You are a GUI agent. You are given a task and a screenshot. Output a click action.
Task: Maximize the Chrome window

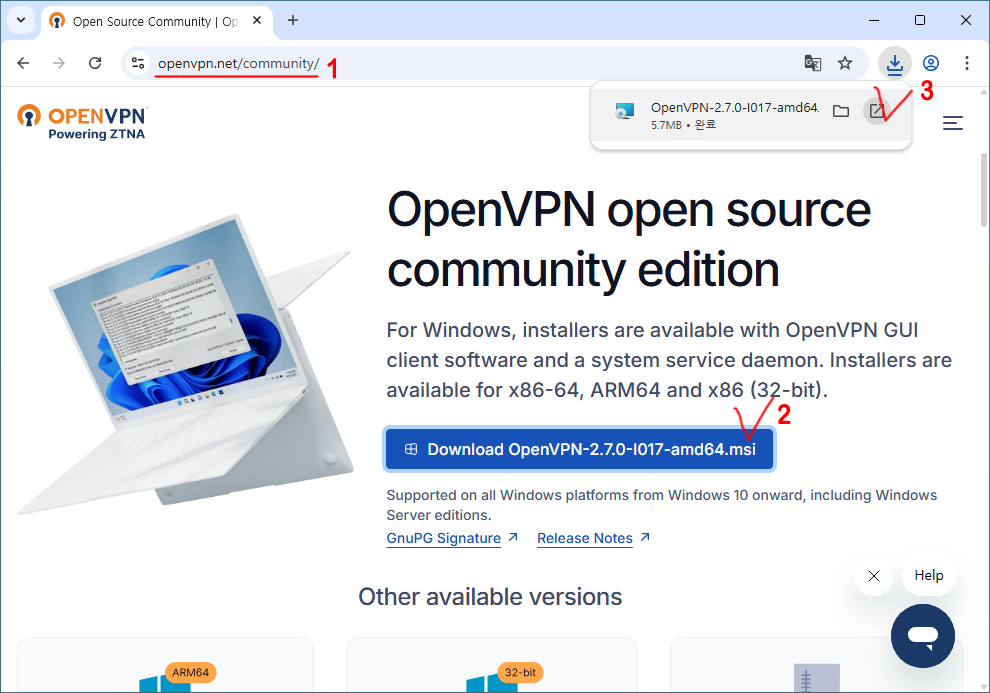[x=920, y=20]
